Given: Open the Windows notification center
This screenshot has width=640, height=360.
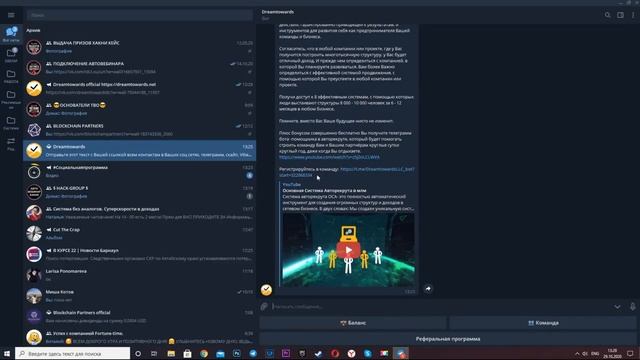Looking at the screenshot, I should (631, 353).
